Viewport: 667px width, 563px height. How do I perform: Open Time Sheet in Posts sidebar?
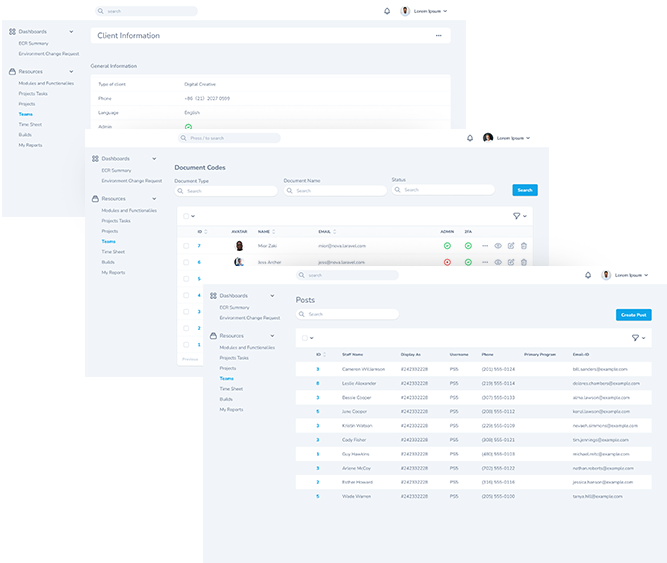[x=231, y=388]
